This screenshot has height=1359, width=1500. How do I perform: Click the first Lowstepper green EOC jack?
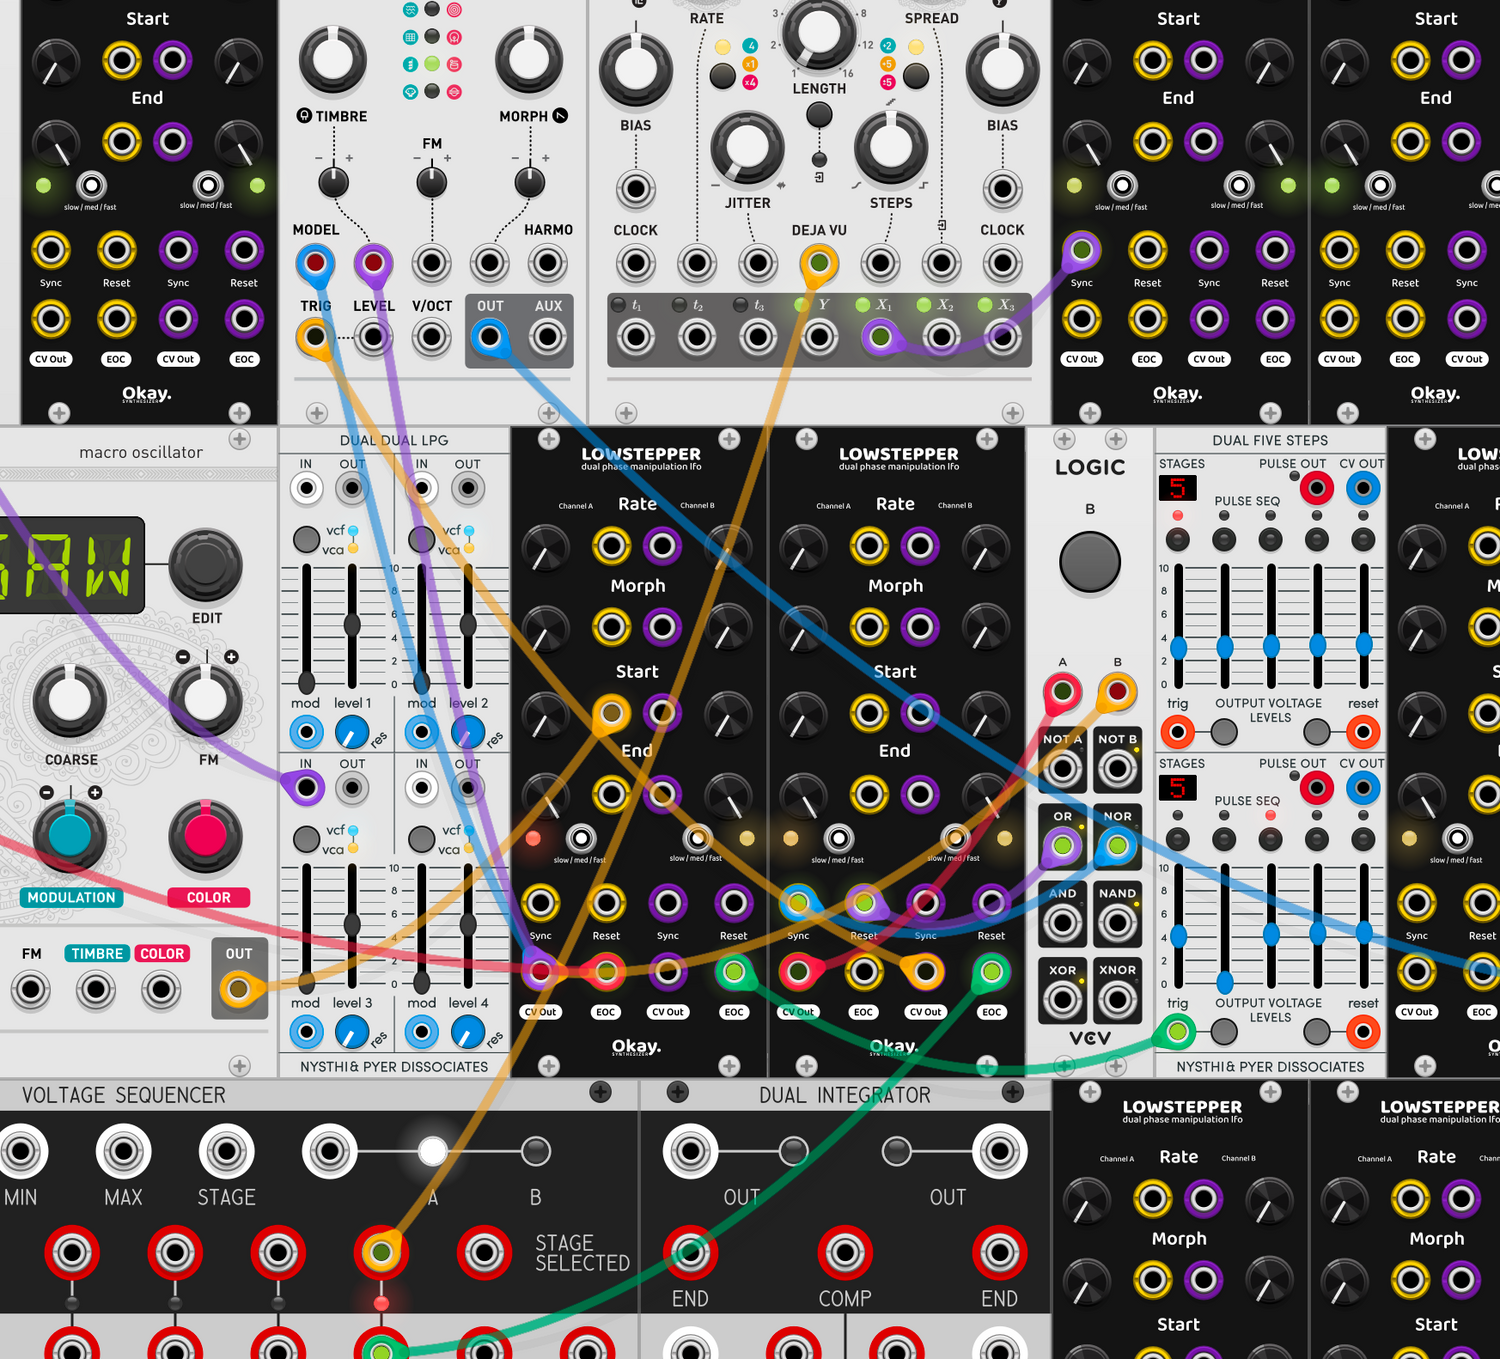click(733, 971)
